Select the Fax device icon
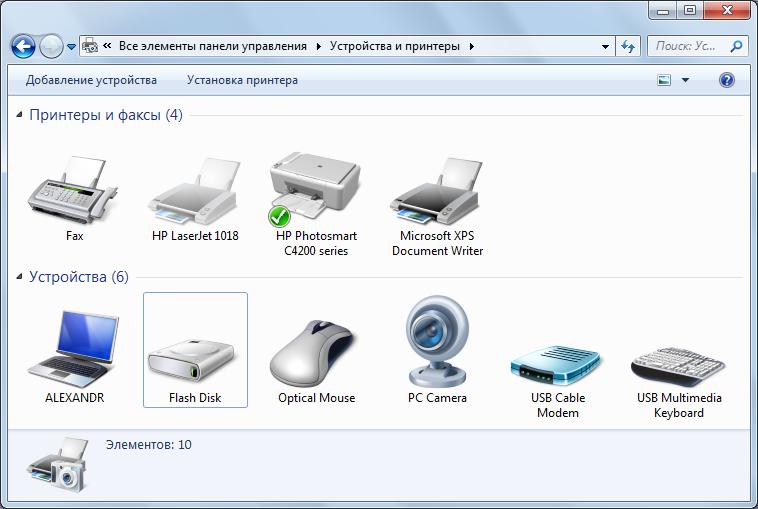 tap(73, 190)
